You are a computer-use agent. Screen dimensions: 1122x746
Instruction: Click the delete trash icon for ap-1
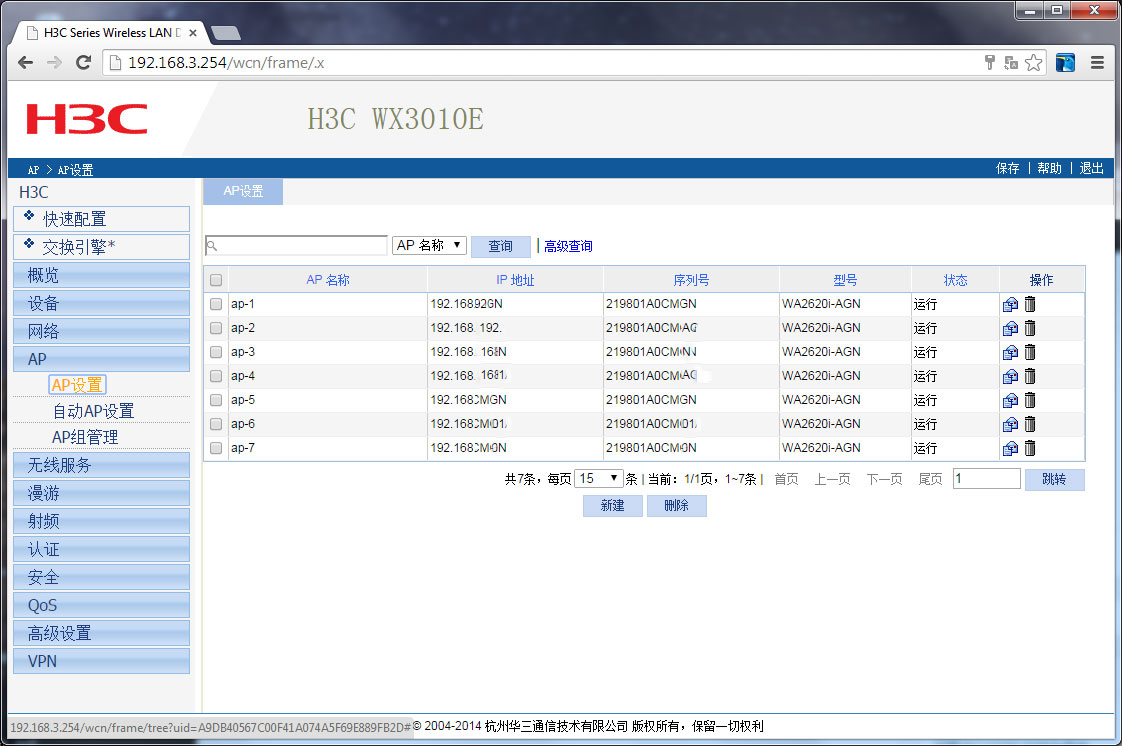click(1030, 304)
